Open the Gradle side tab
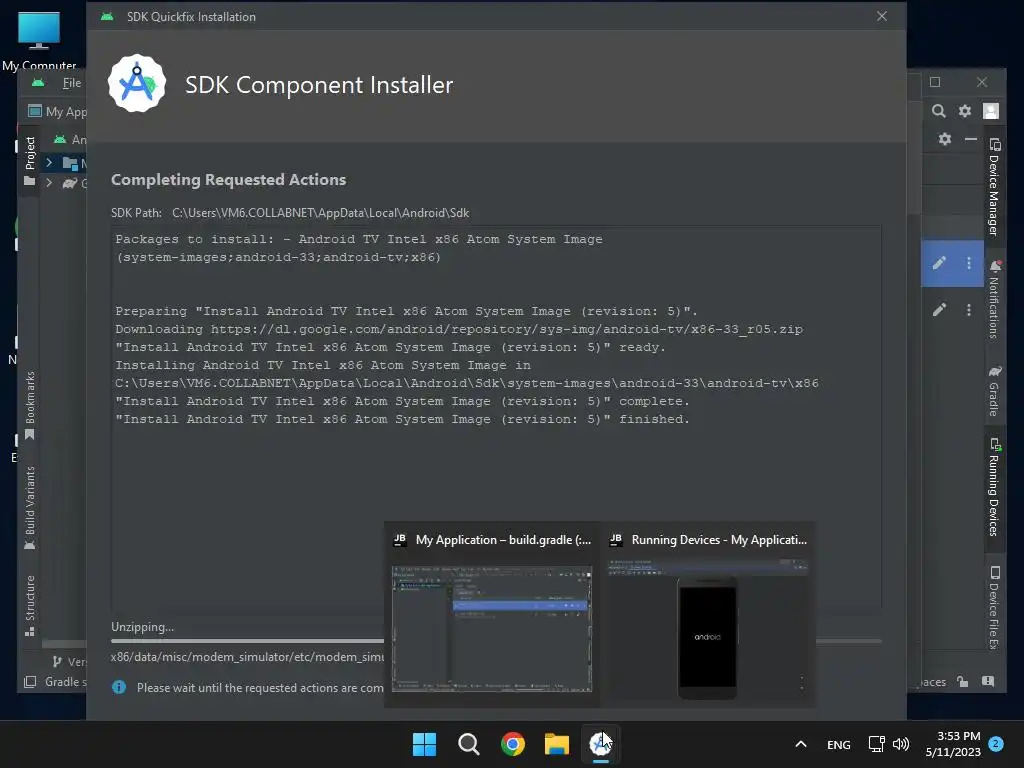This screenshot has width=1024, height=768. pyautogui.click(x=995, y=391)
